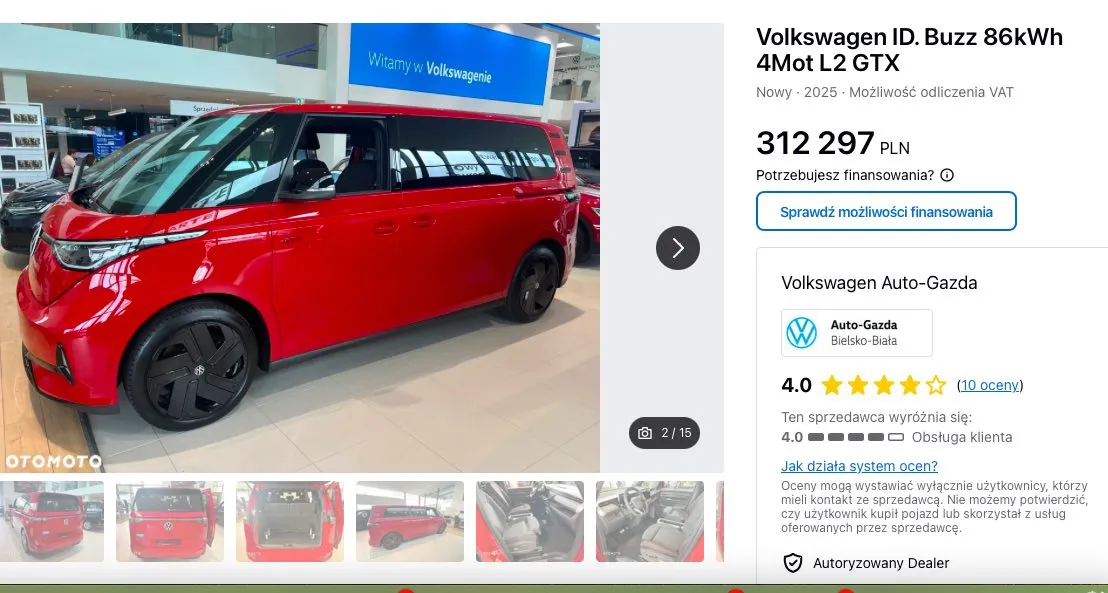Open the 10 oceny reviews link
The image size is (1108, 593).
pos(989,385)
